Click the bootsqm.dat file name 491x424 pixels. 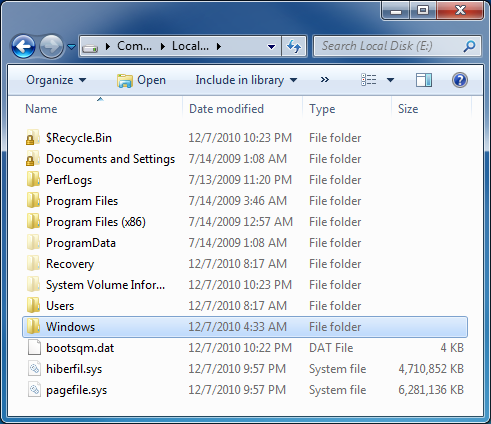click(80, 348)
